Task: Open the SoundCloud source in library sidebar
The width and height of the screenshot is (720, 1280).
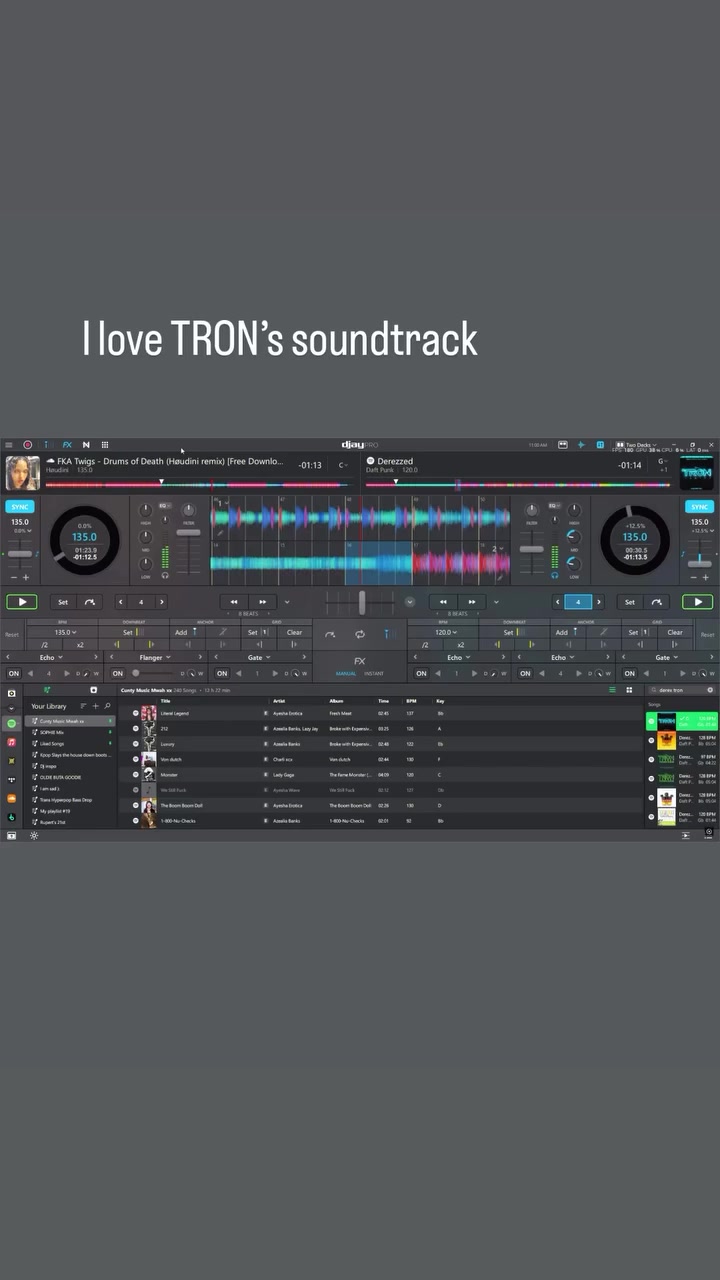Action: (x=12, y=798)
